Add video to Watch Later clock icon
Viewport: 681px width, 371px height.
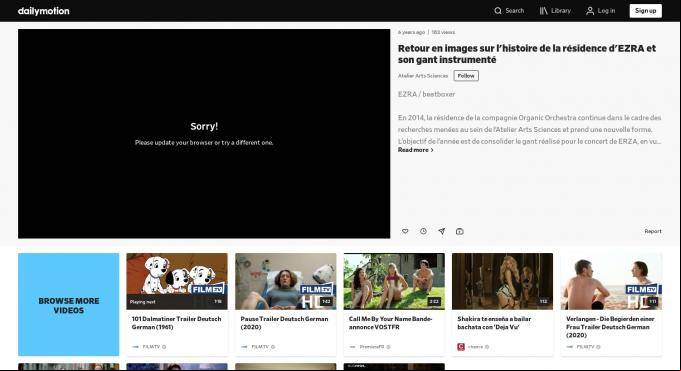coord(423,231)
